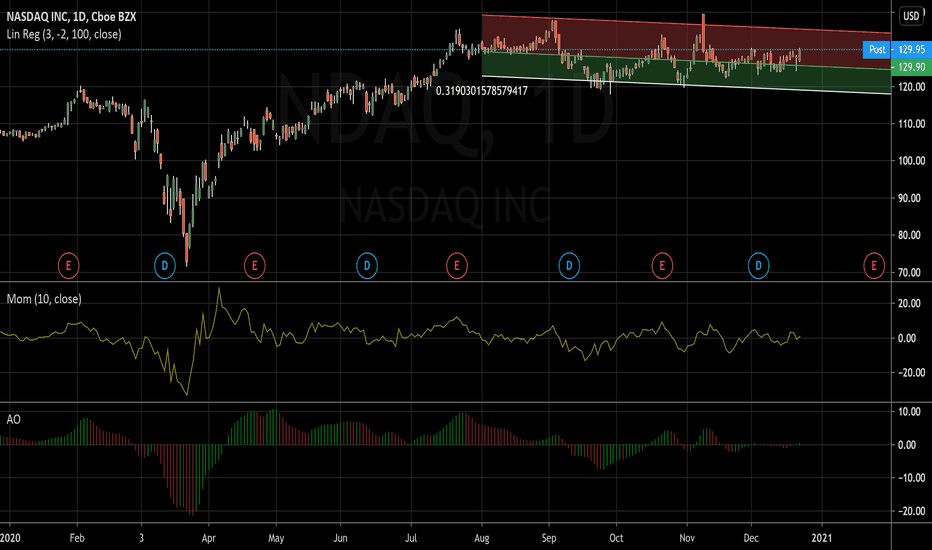Open the earnings marker in late July
The height and width of the screenshot is (550, 932).
[456, 266]
